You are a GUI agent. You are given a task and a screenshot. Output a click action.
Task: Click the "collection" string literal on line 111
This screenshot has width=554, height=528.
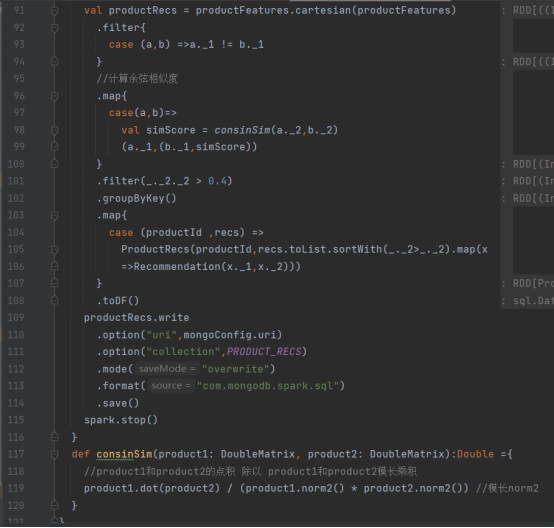click(x=183, y=352)
